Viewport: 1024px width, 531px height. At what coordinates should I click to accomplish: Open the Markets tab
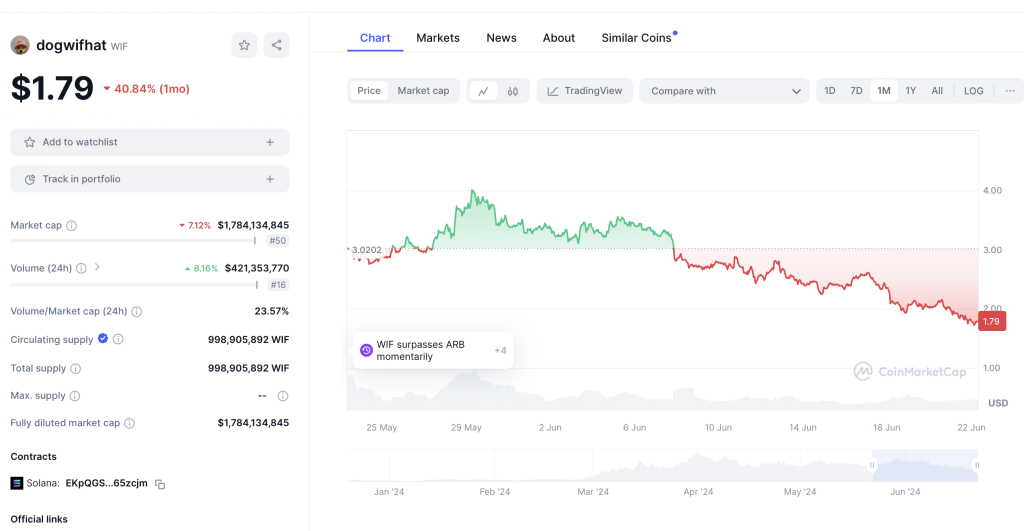coord(438,38)
